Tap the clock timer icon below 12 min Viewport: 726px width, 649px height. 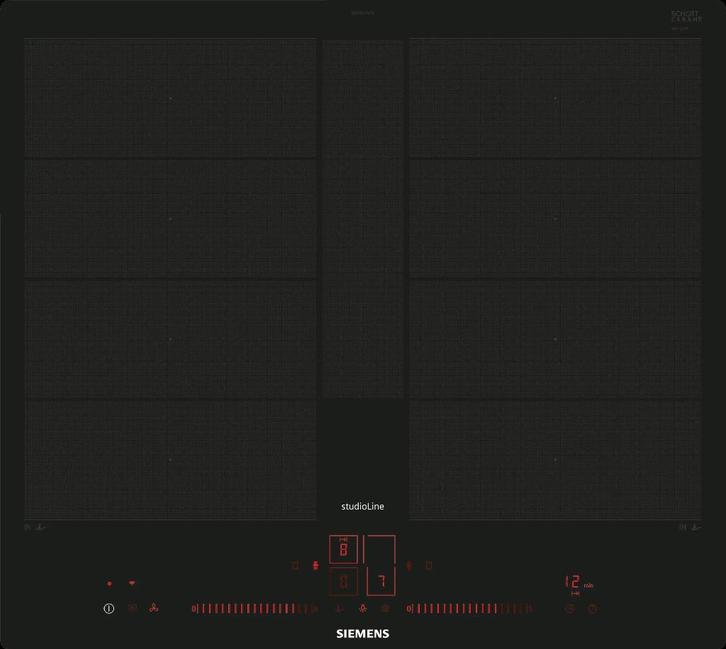(570, 608)
